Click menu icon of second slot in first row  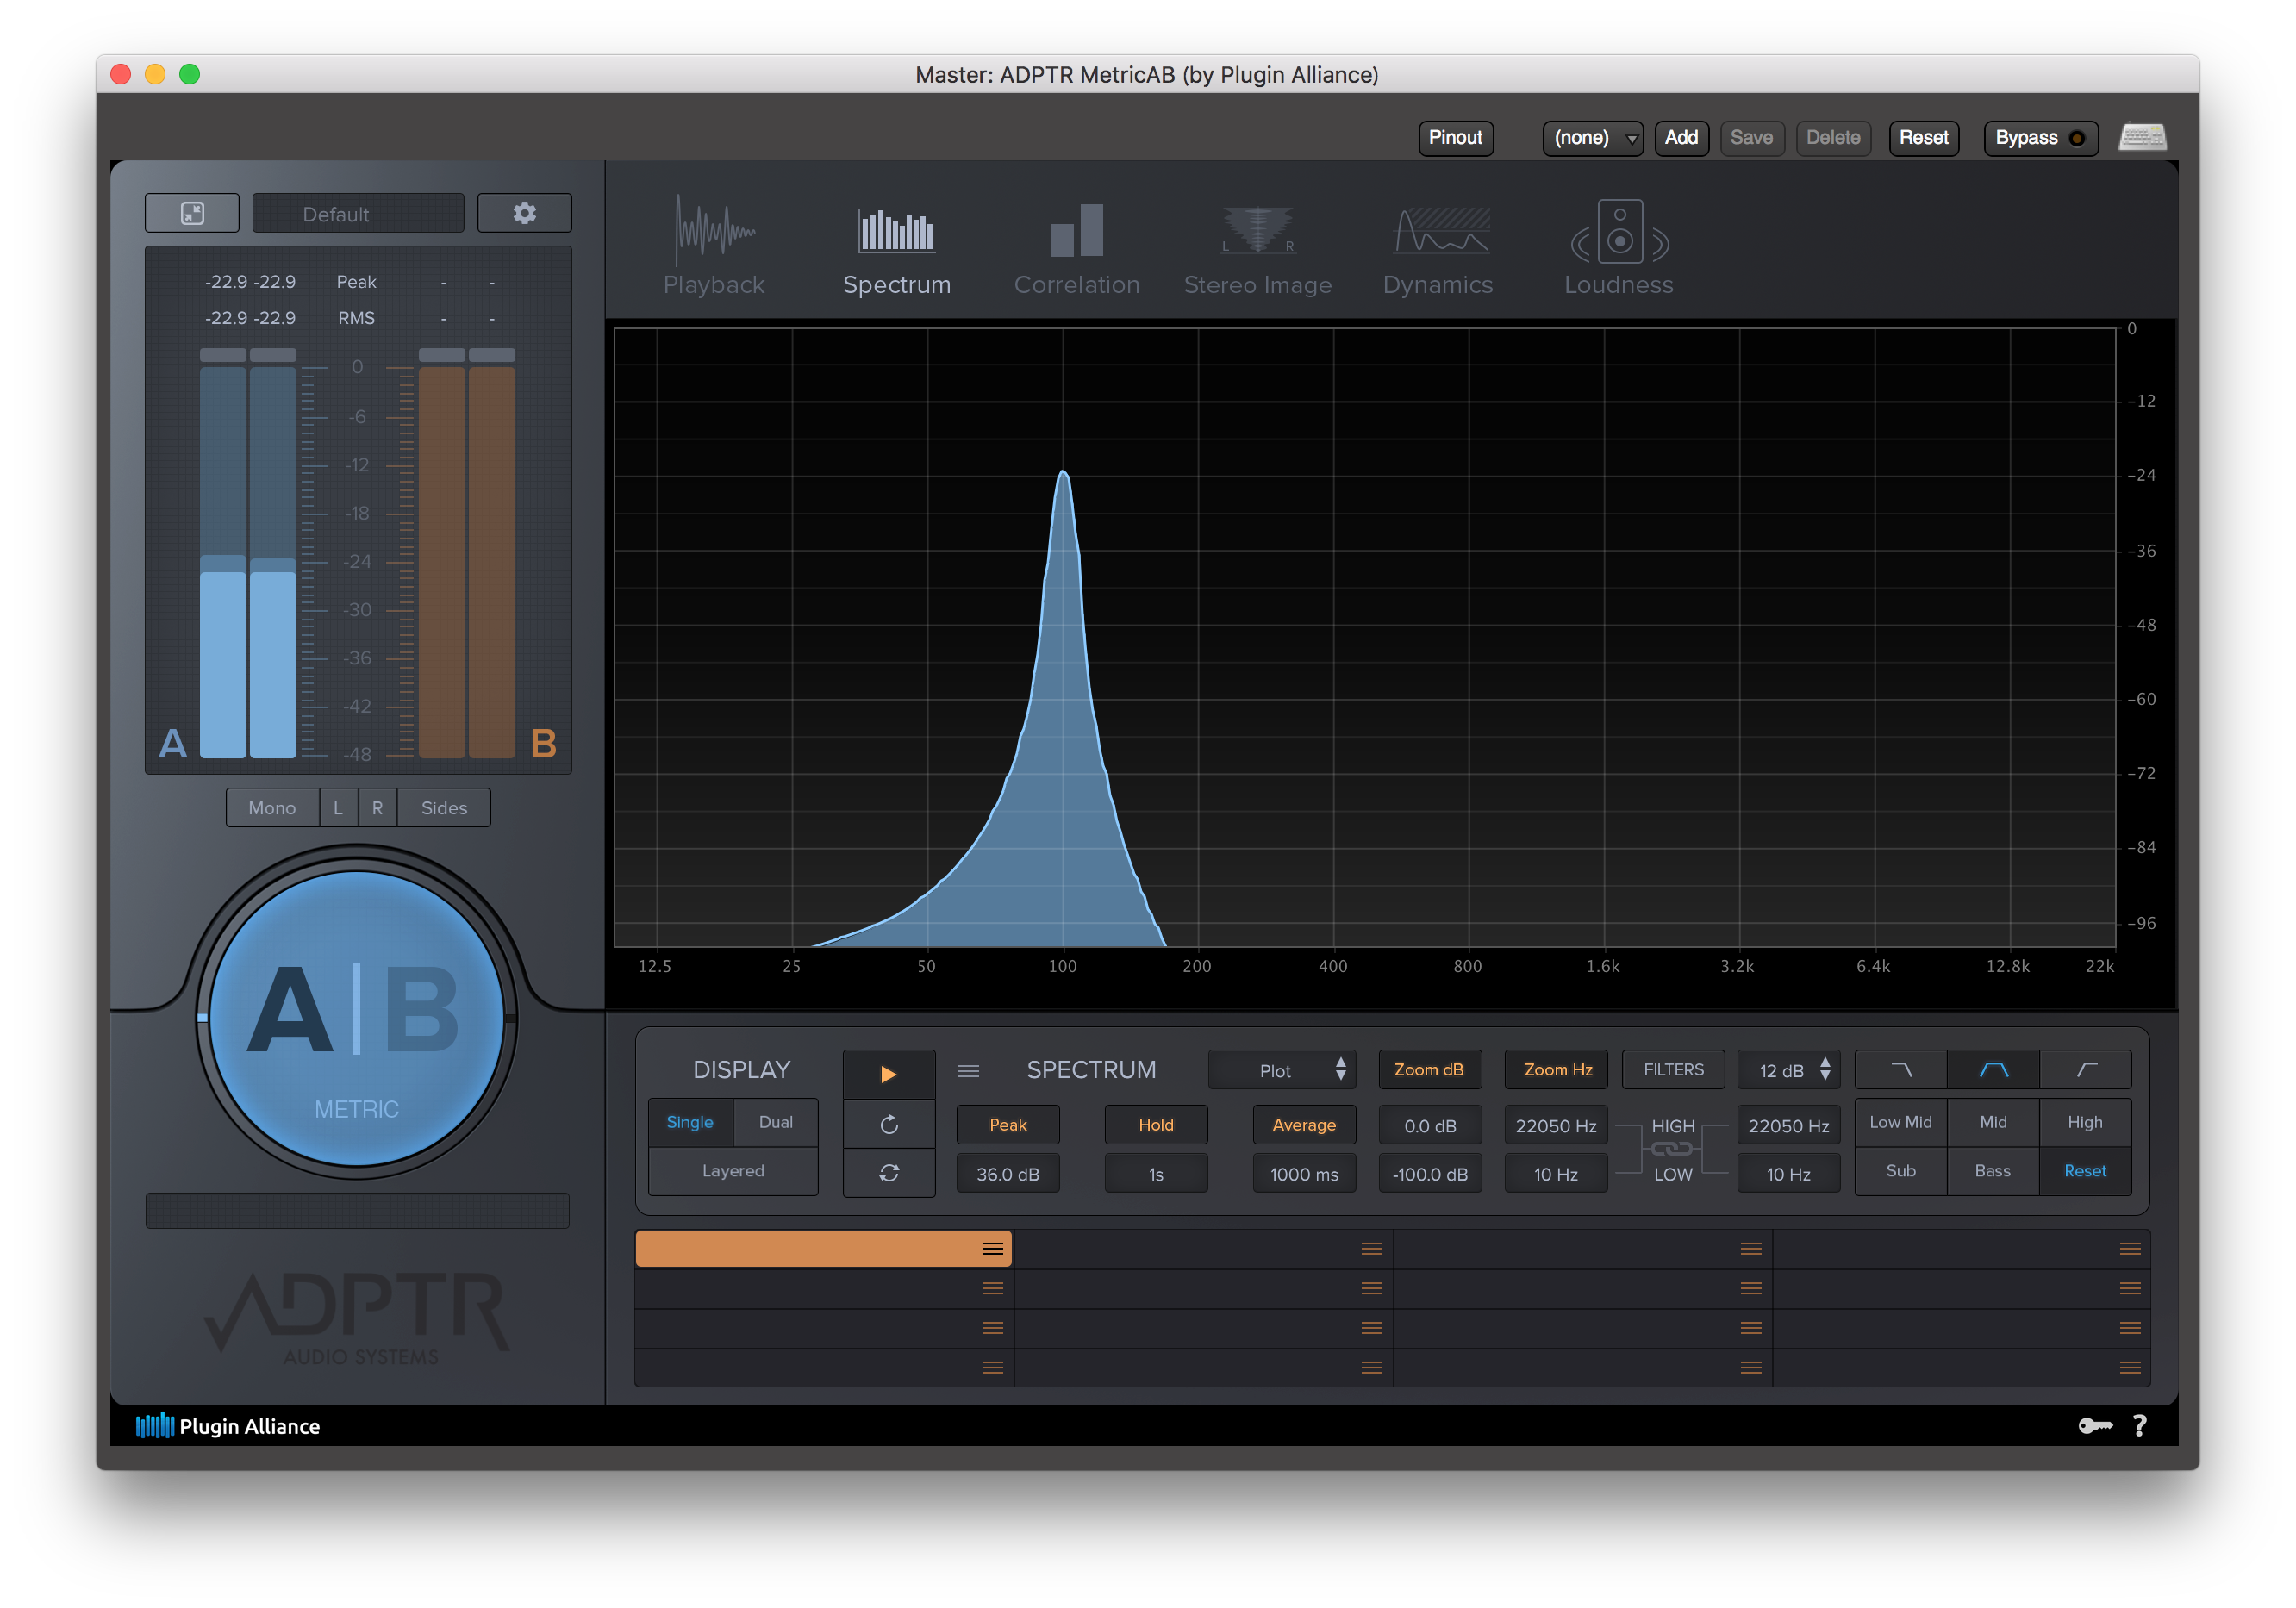(x=1371, y=1249)
